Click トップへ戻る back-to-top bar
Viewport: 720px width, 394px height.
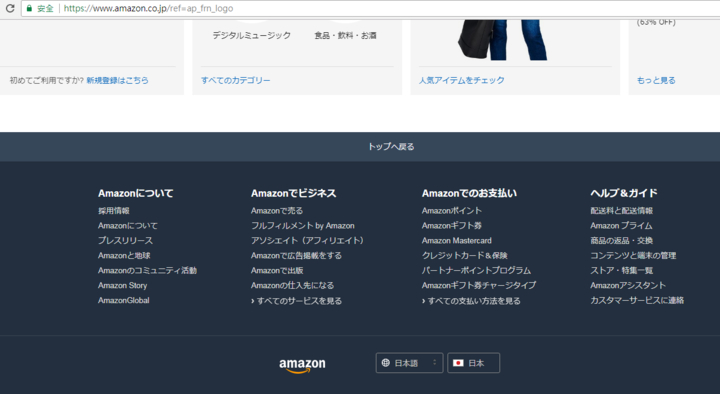pyautogui.click(x=360, y=146)
